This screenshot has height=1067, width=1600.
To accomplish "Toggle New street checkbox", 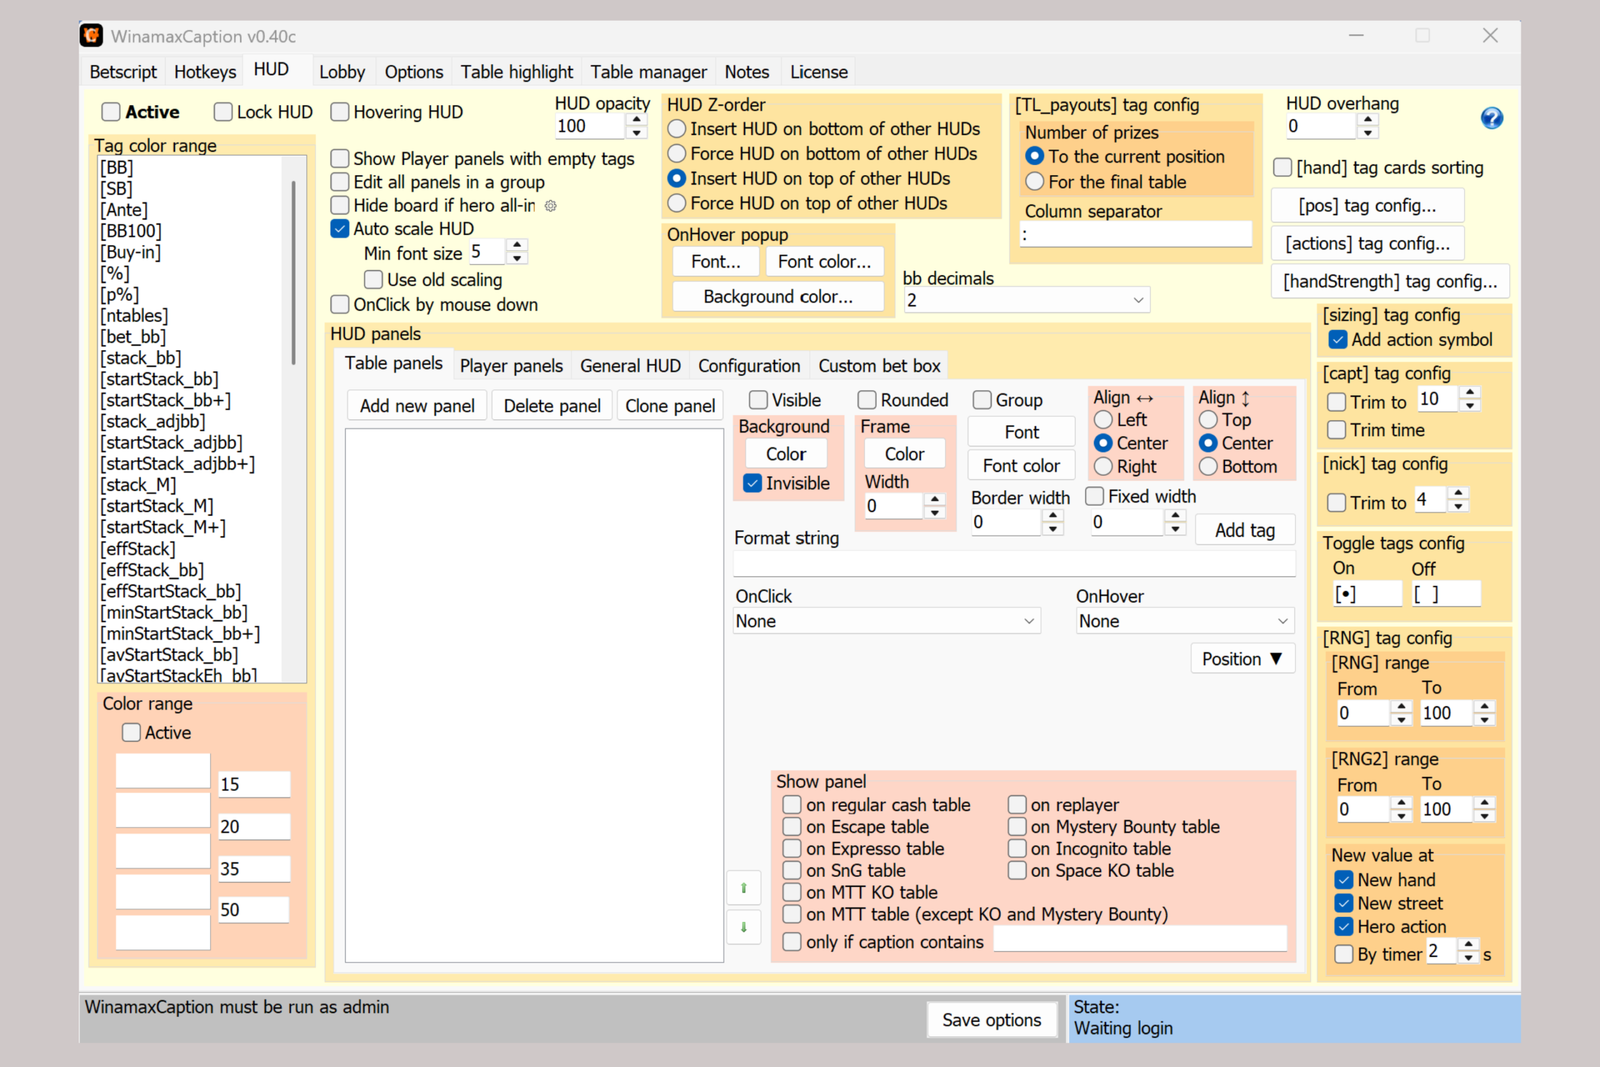I will coord(1344,903).
